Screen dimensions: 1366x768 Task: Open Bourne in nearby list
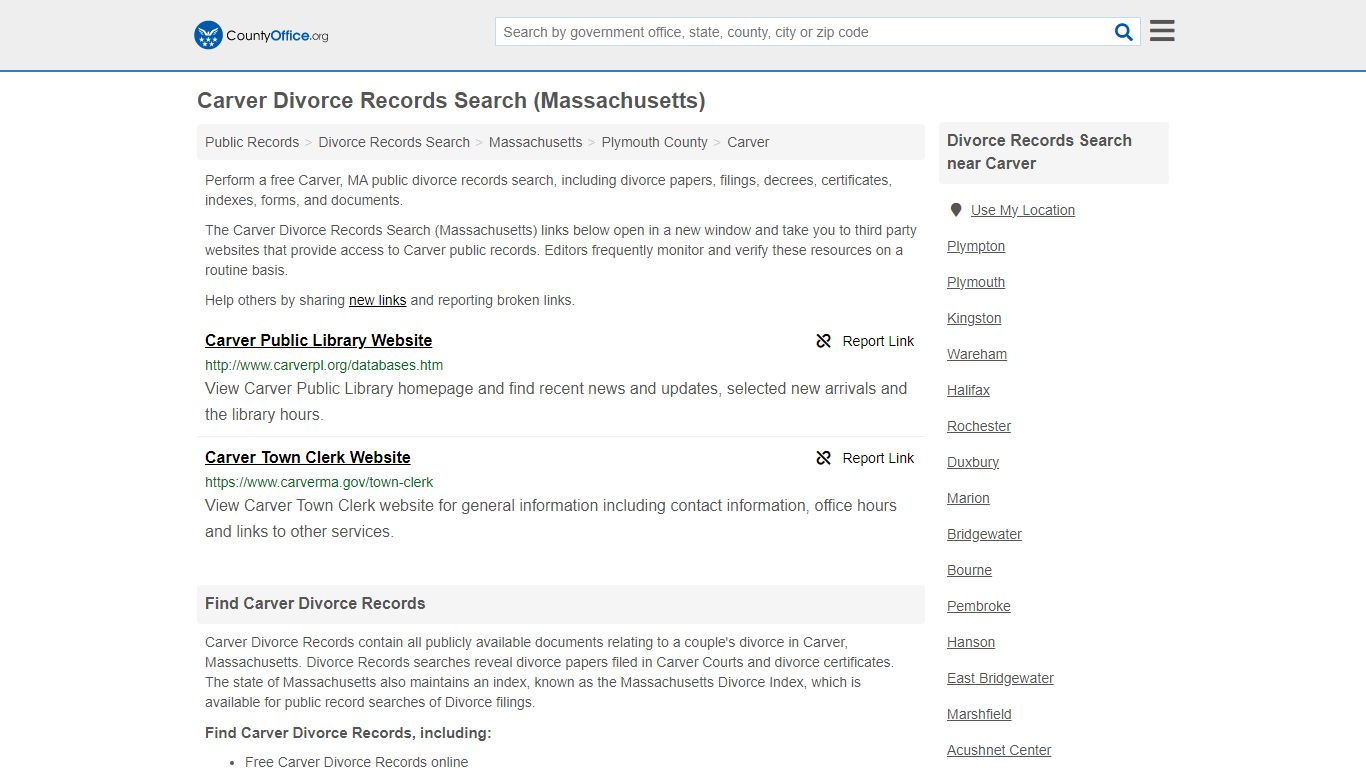[x=969, y=570]
